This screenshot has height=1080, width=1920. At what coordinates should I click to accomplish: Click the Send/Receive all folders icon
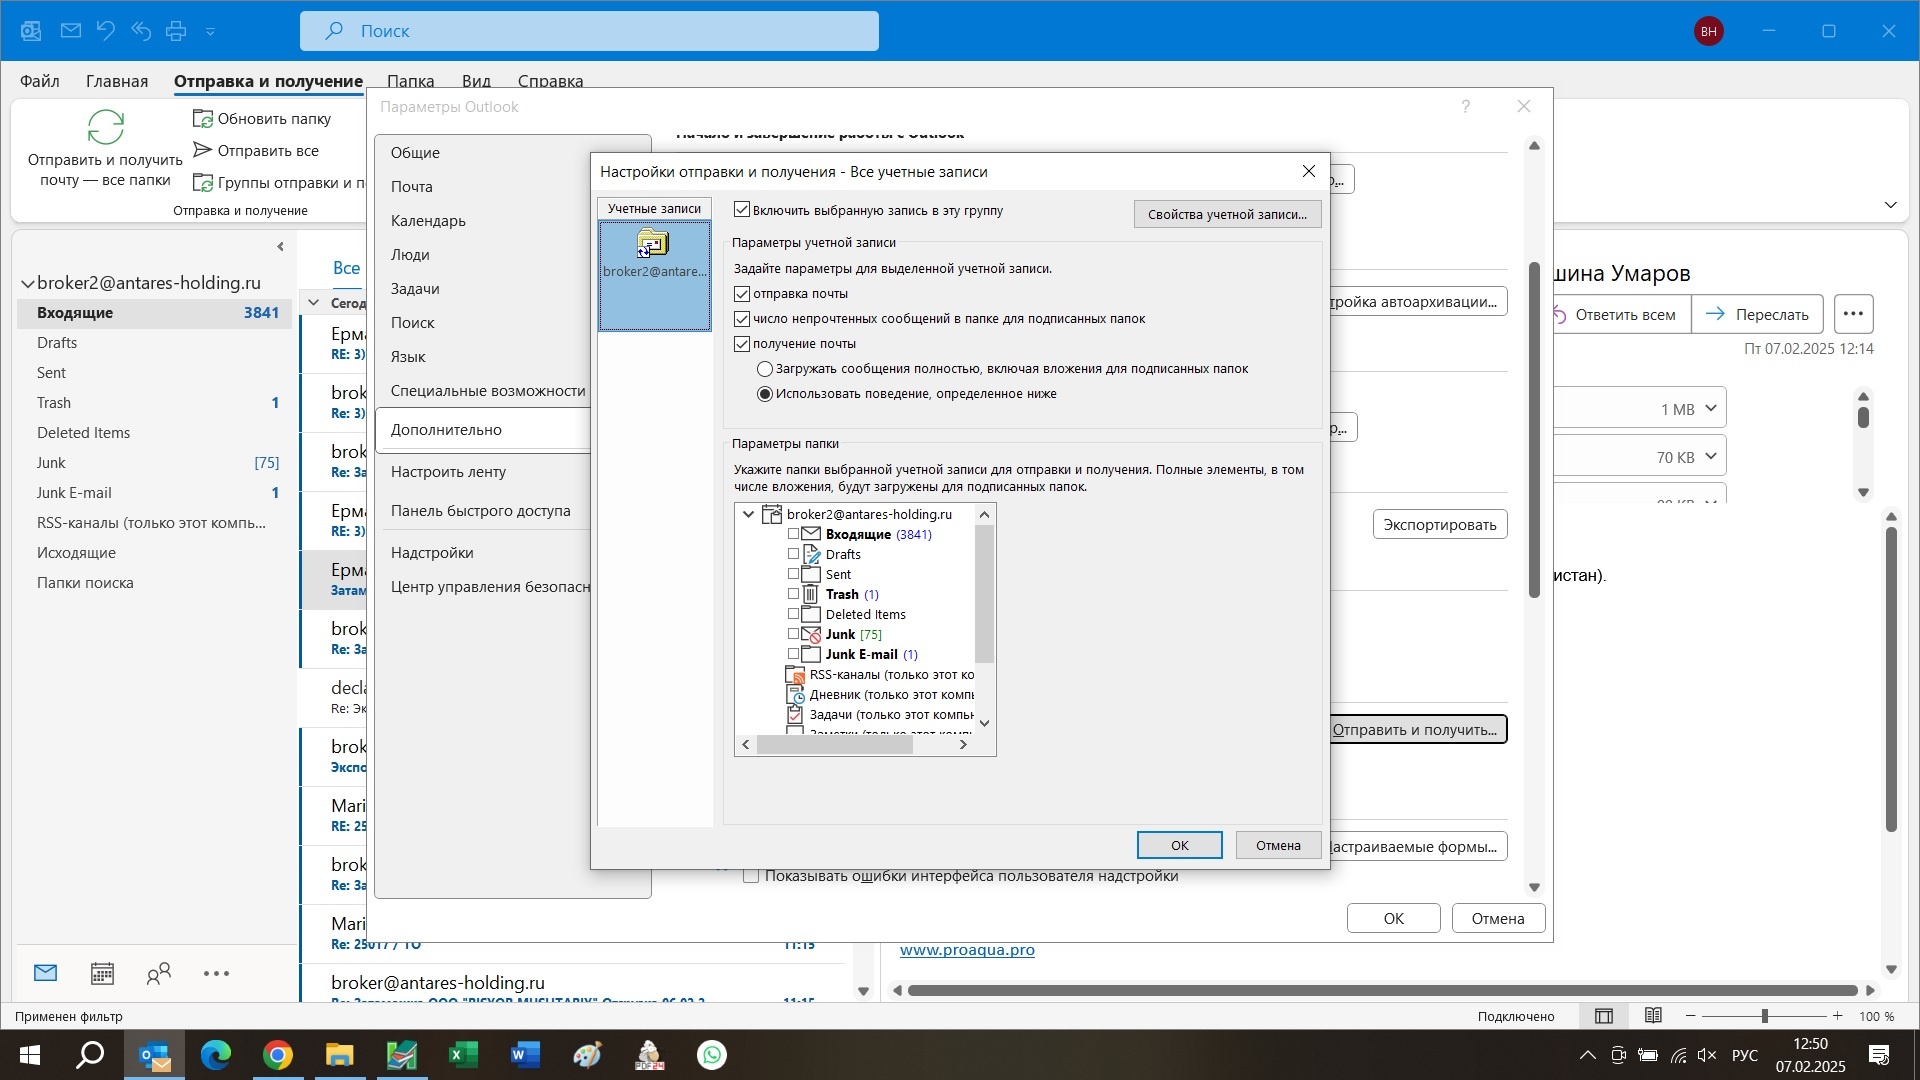point(106,128)
